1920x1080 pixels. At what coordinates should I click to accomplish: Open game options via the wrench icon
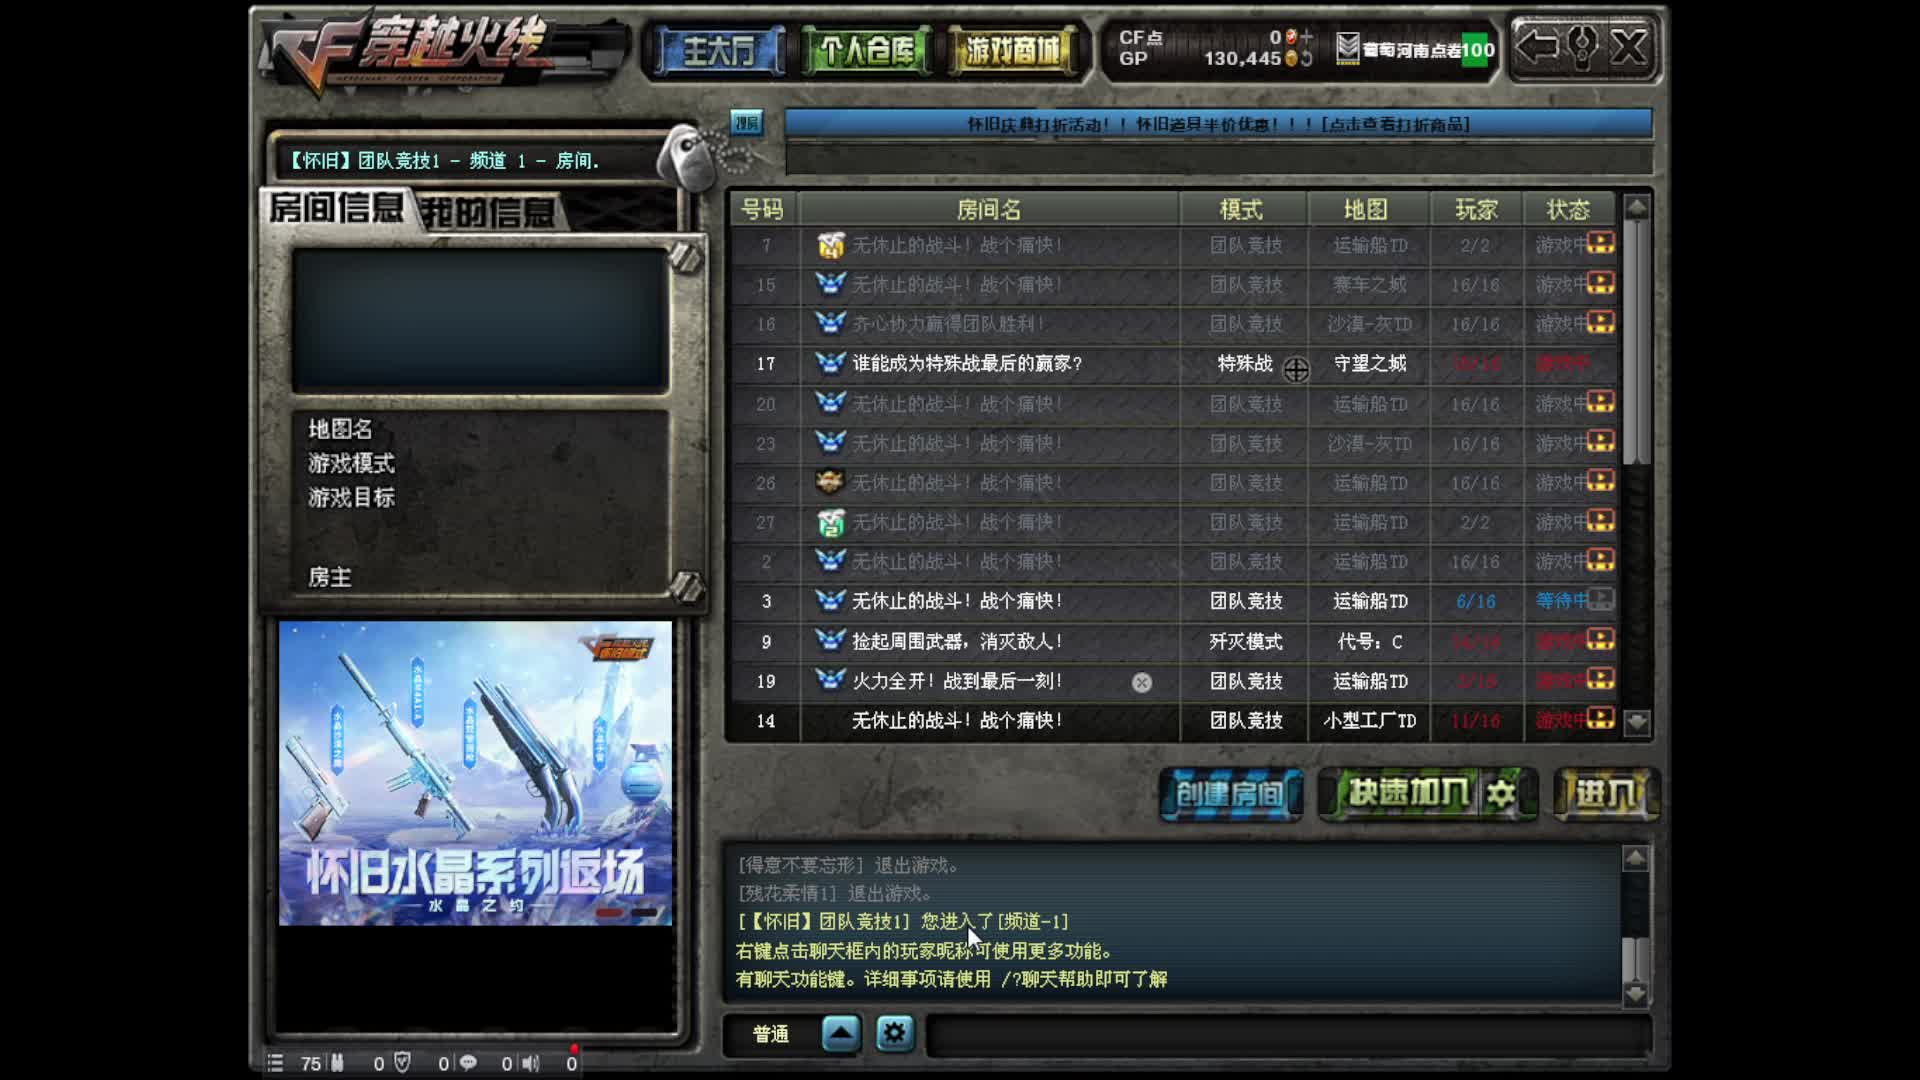point(1583,46)
